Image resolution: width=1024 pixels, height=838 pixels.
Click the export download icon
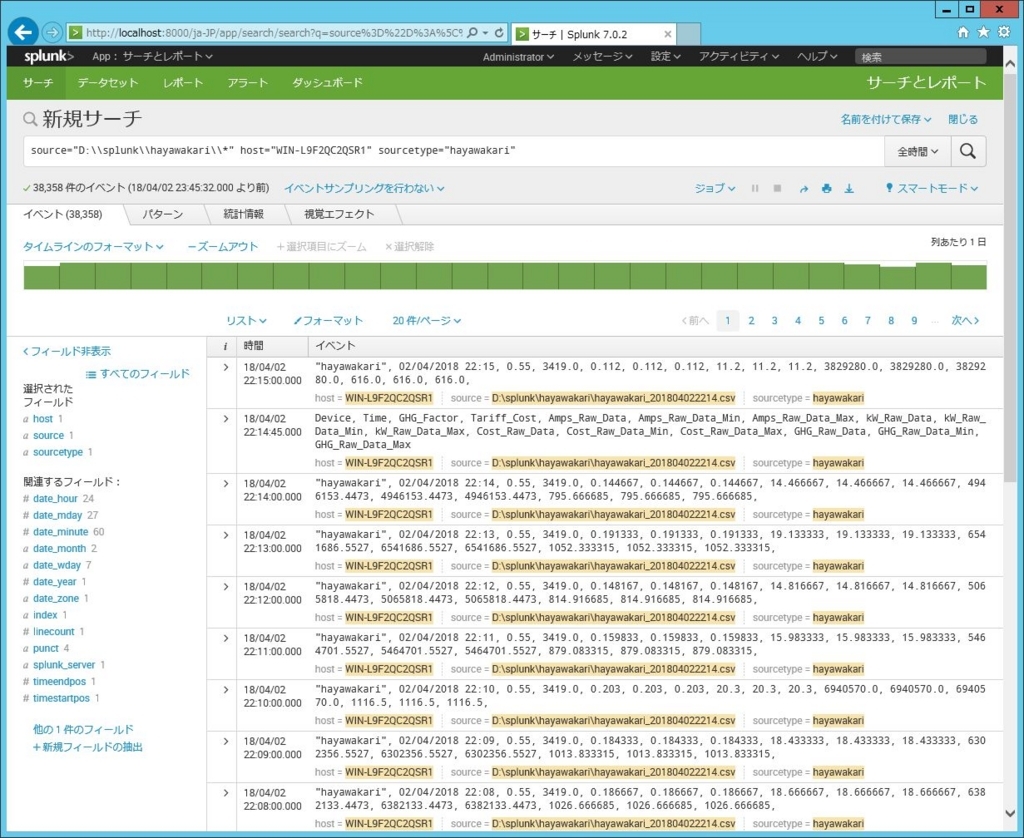[849, 188]
